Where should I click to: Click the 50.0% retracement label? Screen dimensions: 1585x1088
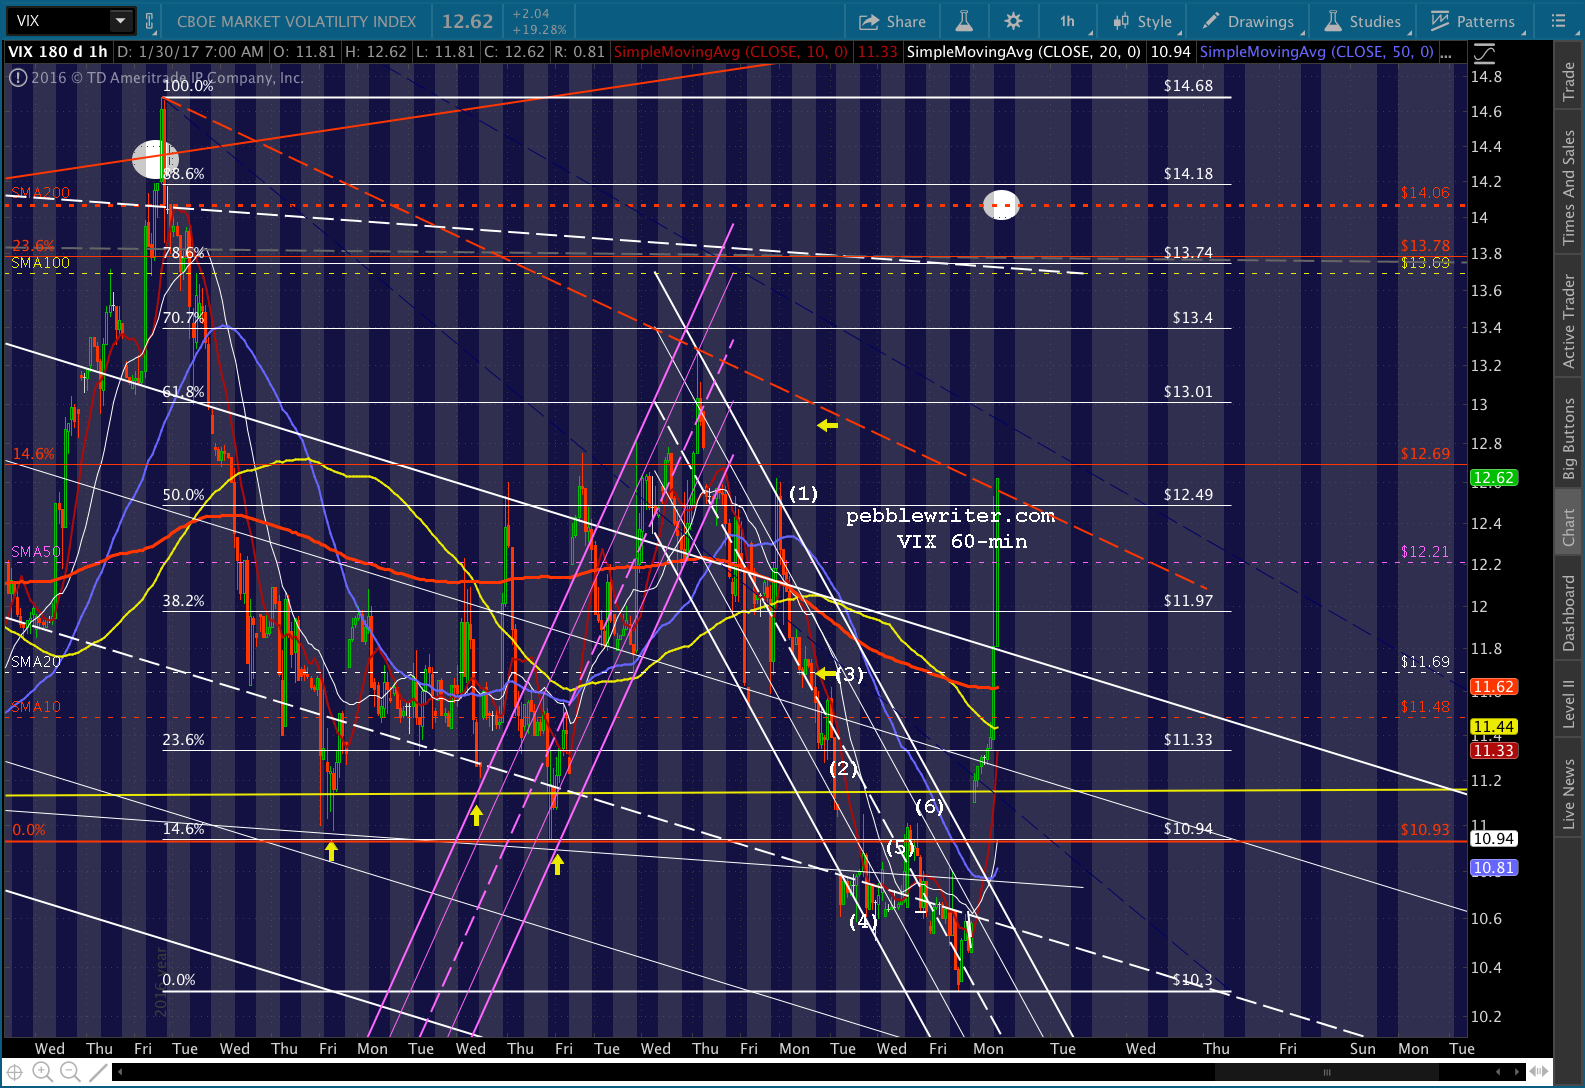pos(183,495)
